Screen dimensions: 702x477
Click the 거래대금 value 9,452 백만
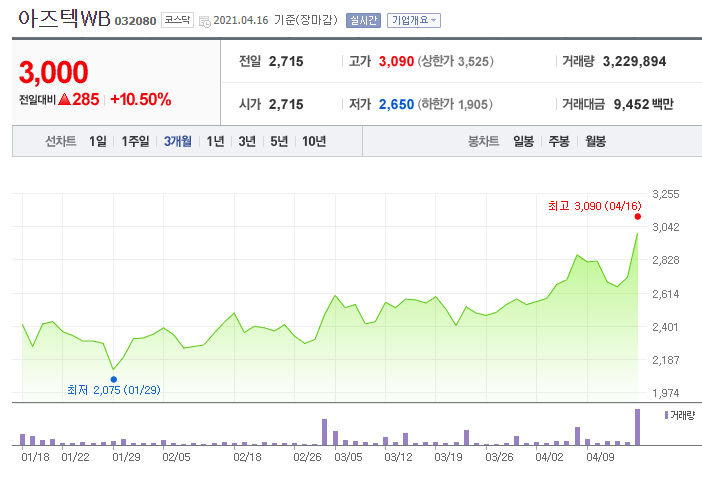(x=643, y=104)
